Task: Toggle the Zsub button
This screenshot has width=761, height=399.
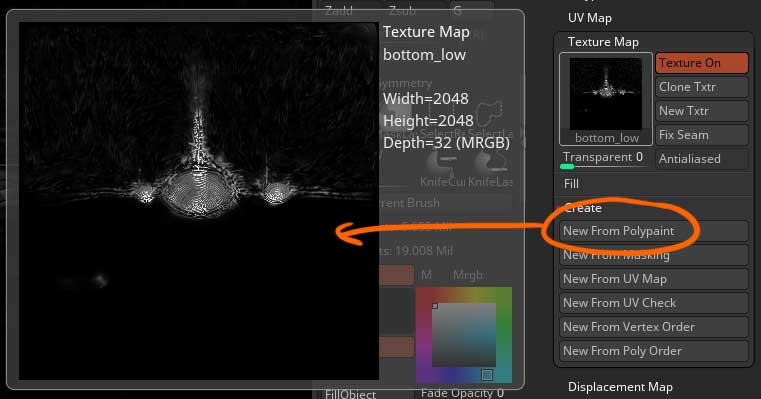Action: (402, 11)
